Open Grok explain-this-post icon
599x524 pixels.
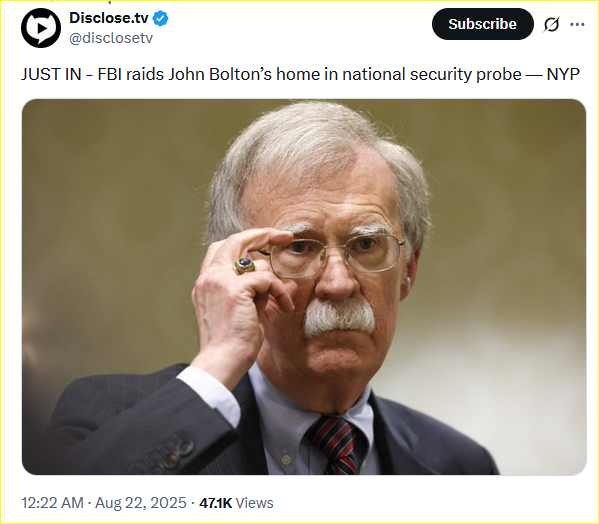click(x=552, y=24)
